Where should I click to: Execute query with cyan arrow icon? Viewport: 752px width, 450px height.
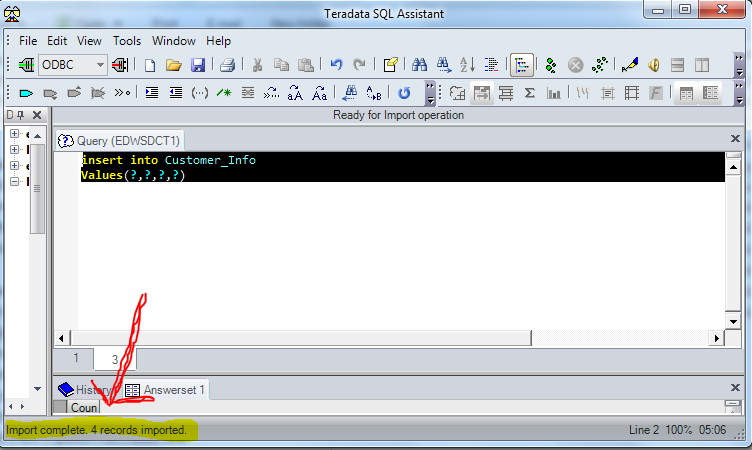coord(26,93)
